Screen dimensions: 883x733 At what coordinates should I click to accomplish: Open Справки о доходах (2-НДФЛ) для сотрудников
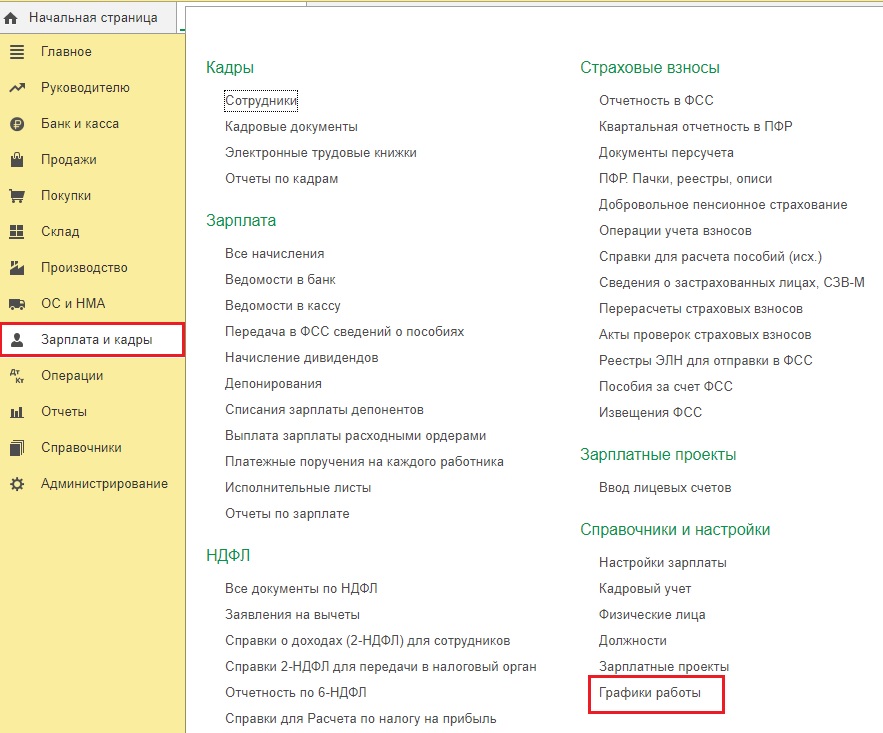(368, 641)
